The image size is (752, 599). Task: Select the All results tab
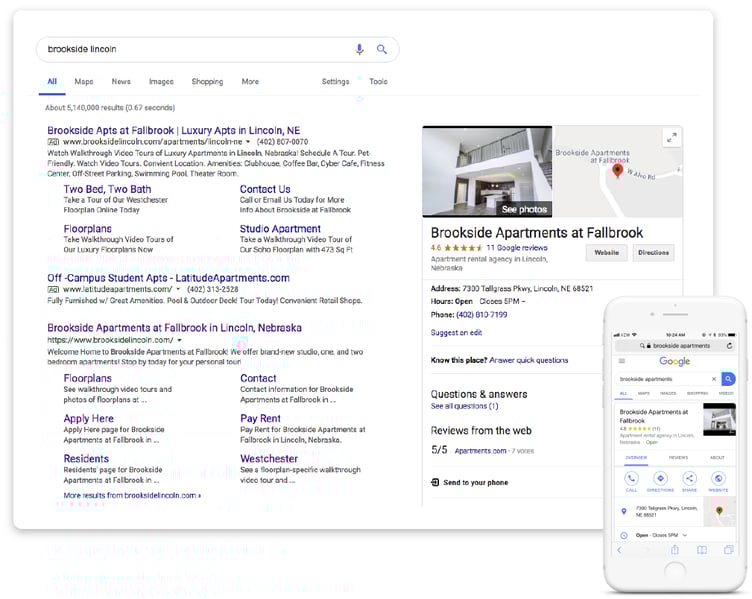point(52,82)
